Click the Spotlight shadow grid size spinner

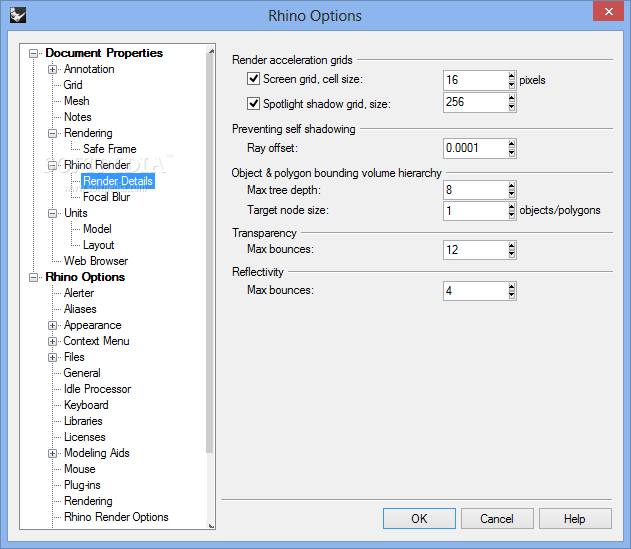click(x=512, y=102)
